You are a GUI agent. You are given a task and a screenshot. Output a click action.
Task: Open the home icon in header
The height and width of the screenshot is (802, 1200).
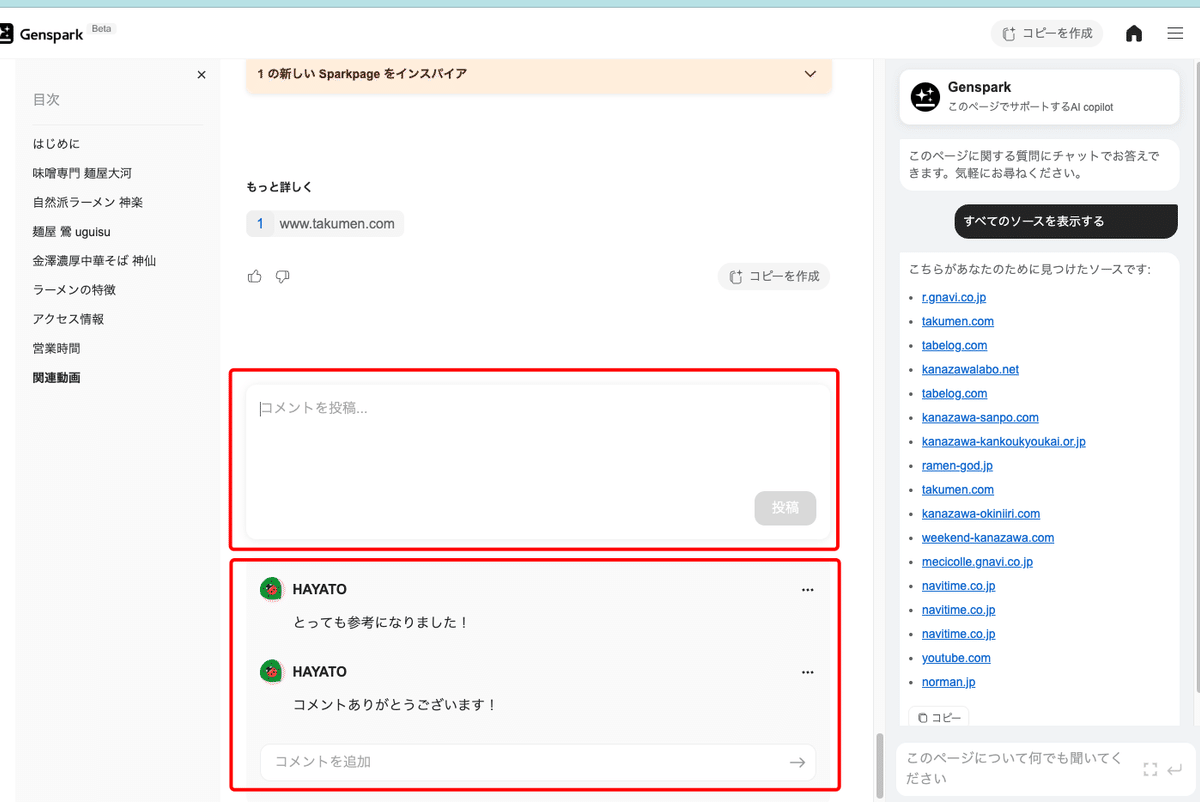pyautogui.click(x=1134, y=34)
